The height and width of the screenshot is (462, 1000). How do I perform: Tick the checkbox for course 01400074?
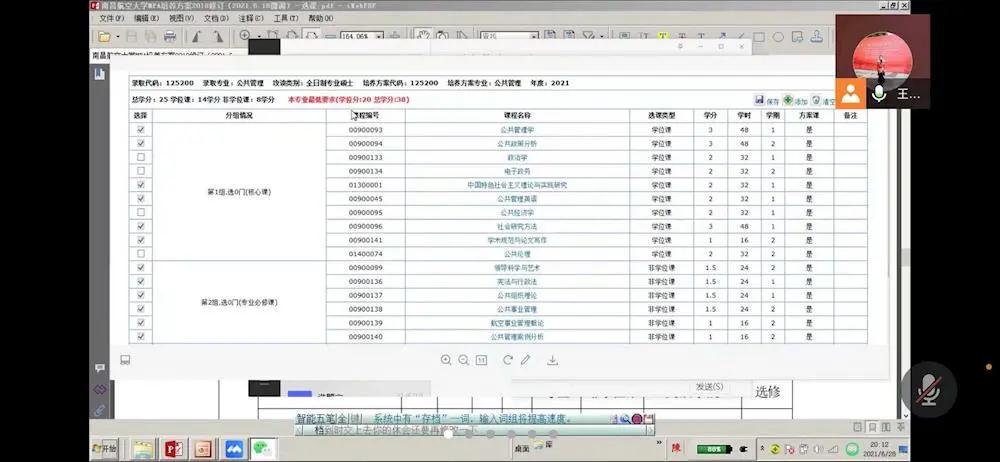tap(140, 254)
